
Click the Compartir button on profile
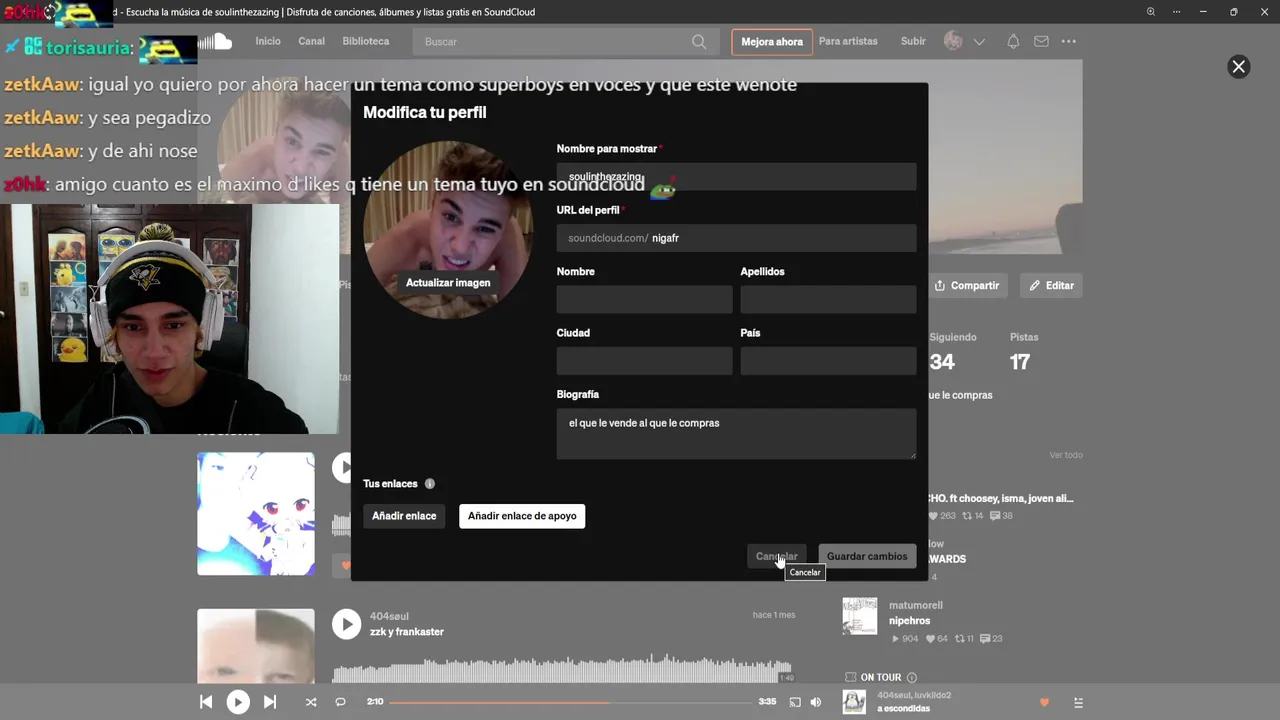967,286
